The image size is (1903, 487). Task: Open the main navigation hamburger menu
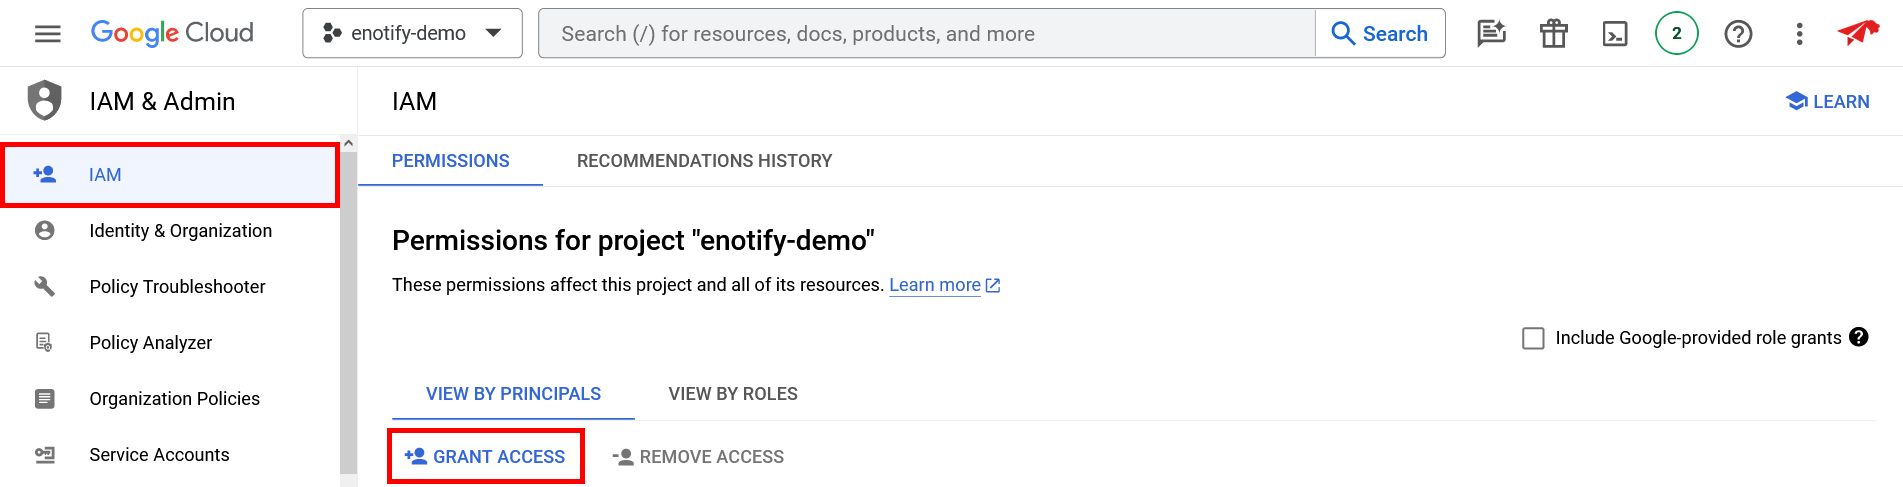click(47, 34)
